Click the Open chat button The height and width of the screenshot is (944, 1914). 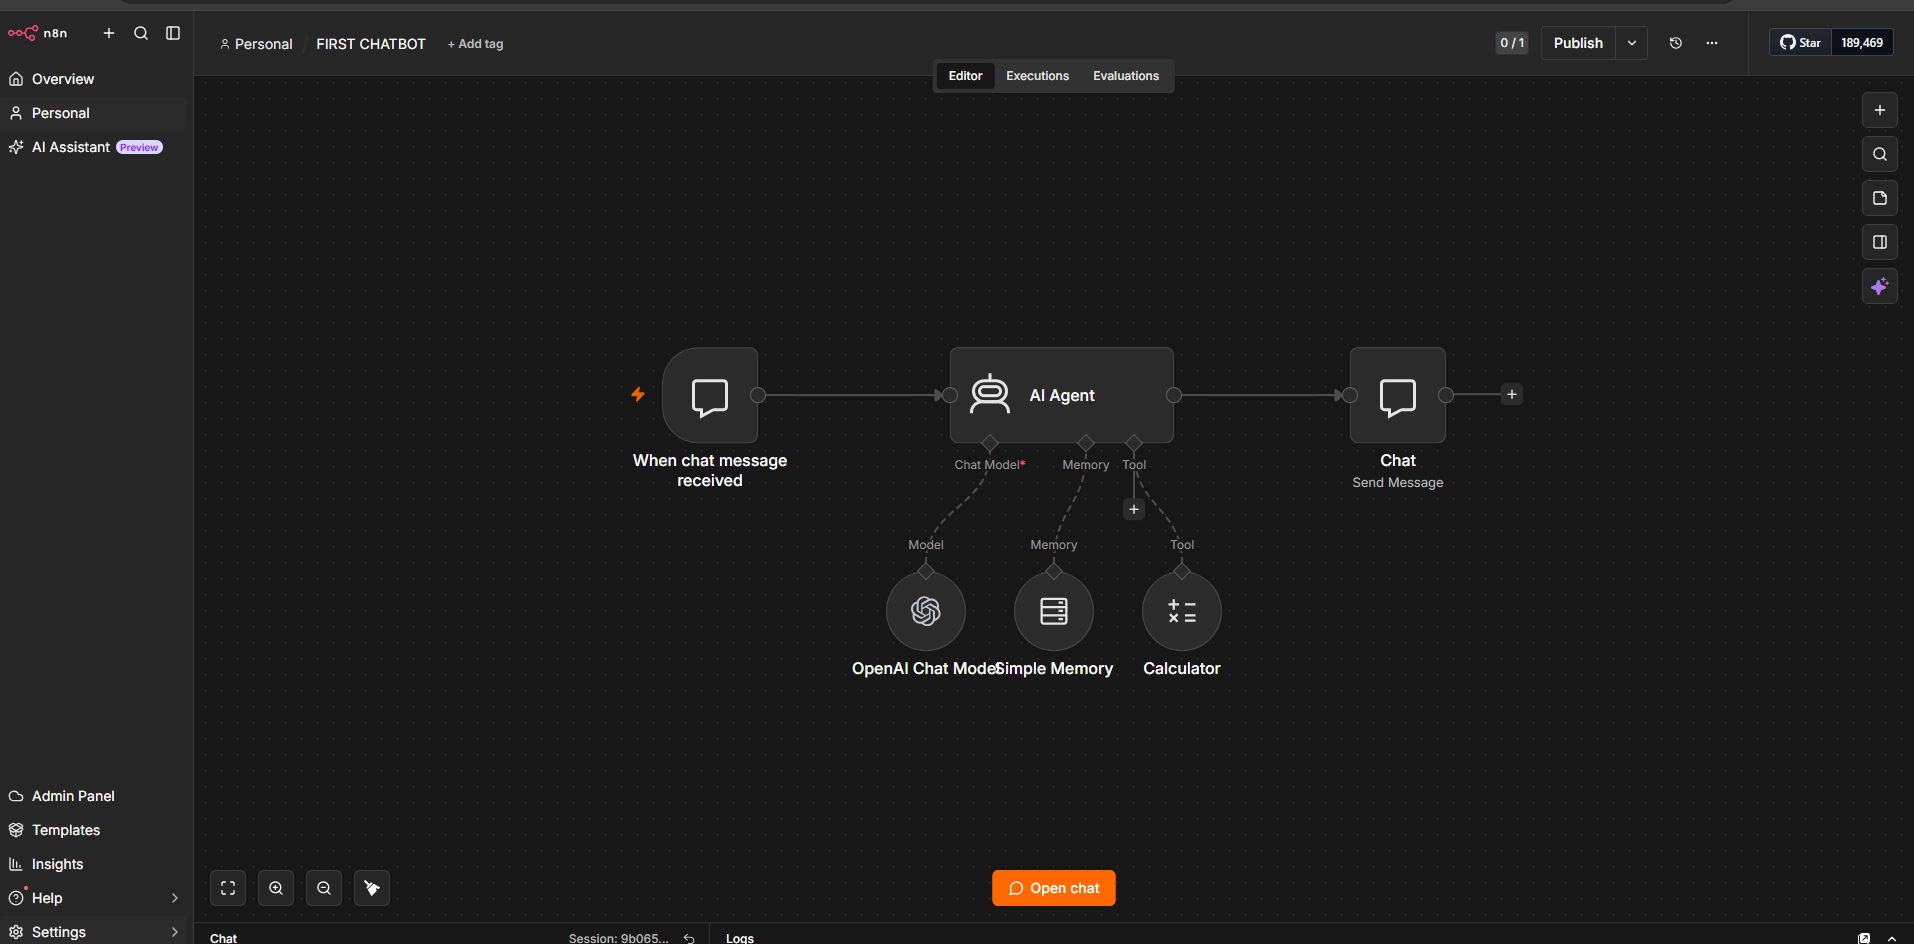pyautogui.click(x=1054, y=888)
